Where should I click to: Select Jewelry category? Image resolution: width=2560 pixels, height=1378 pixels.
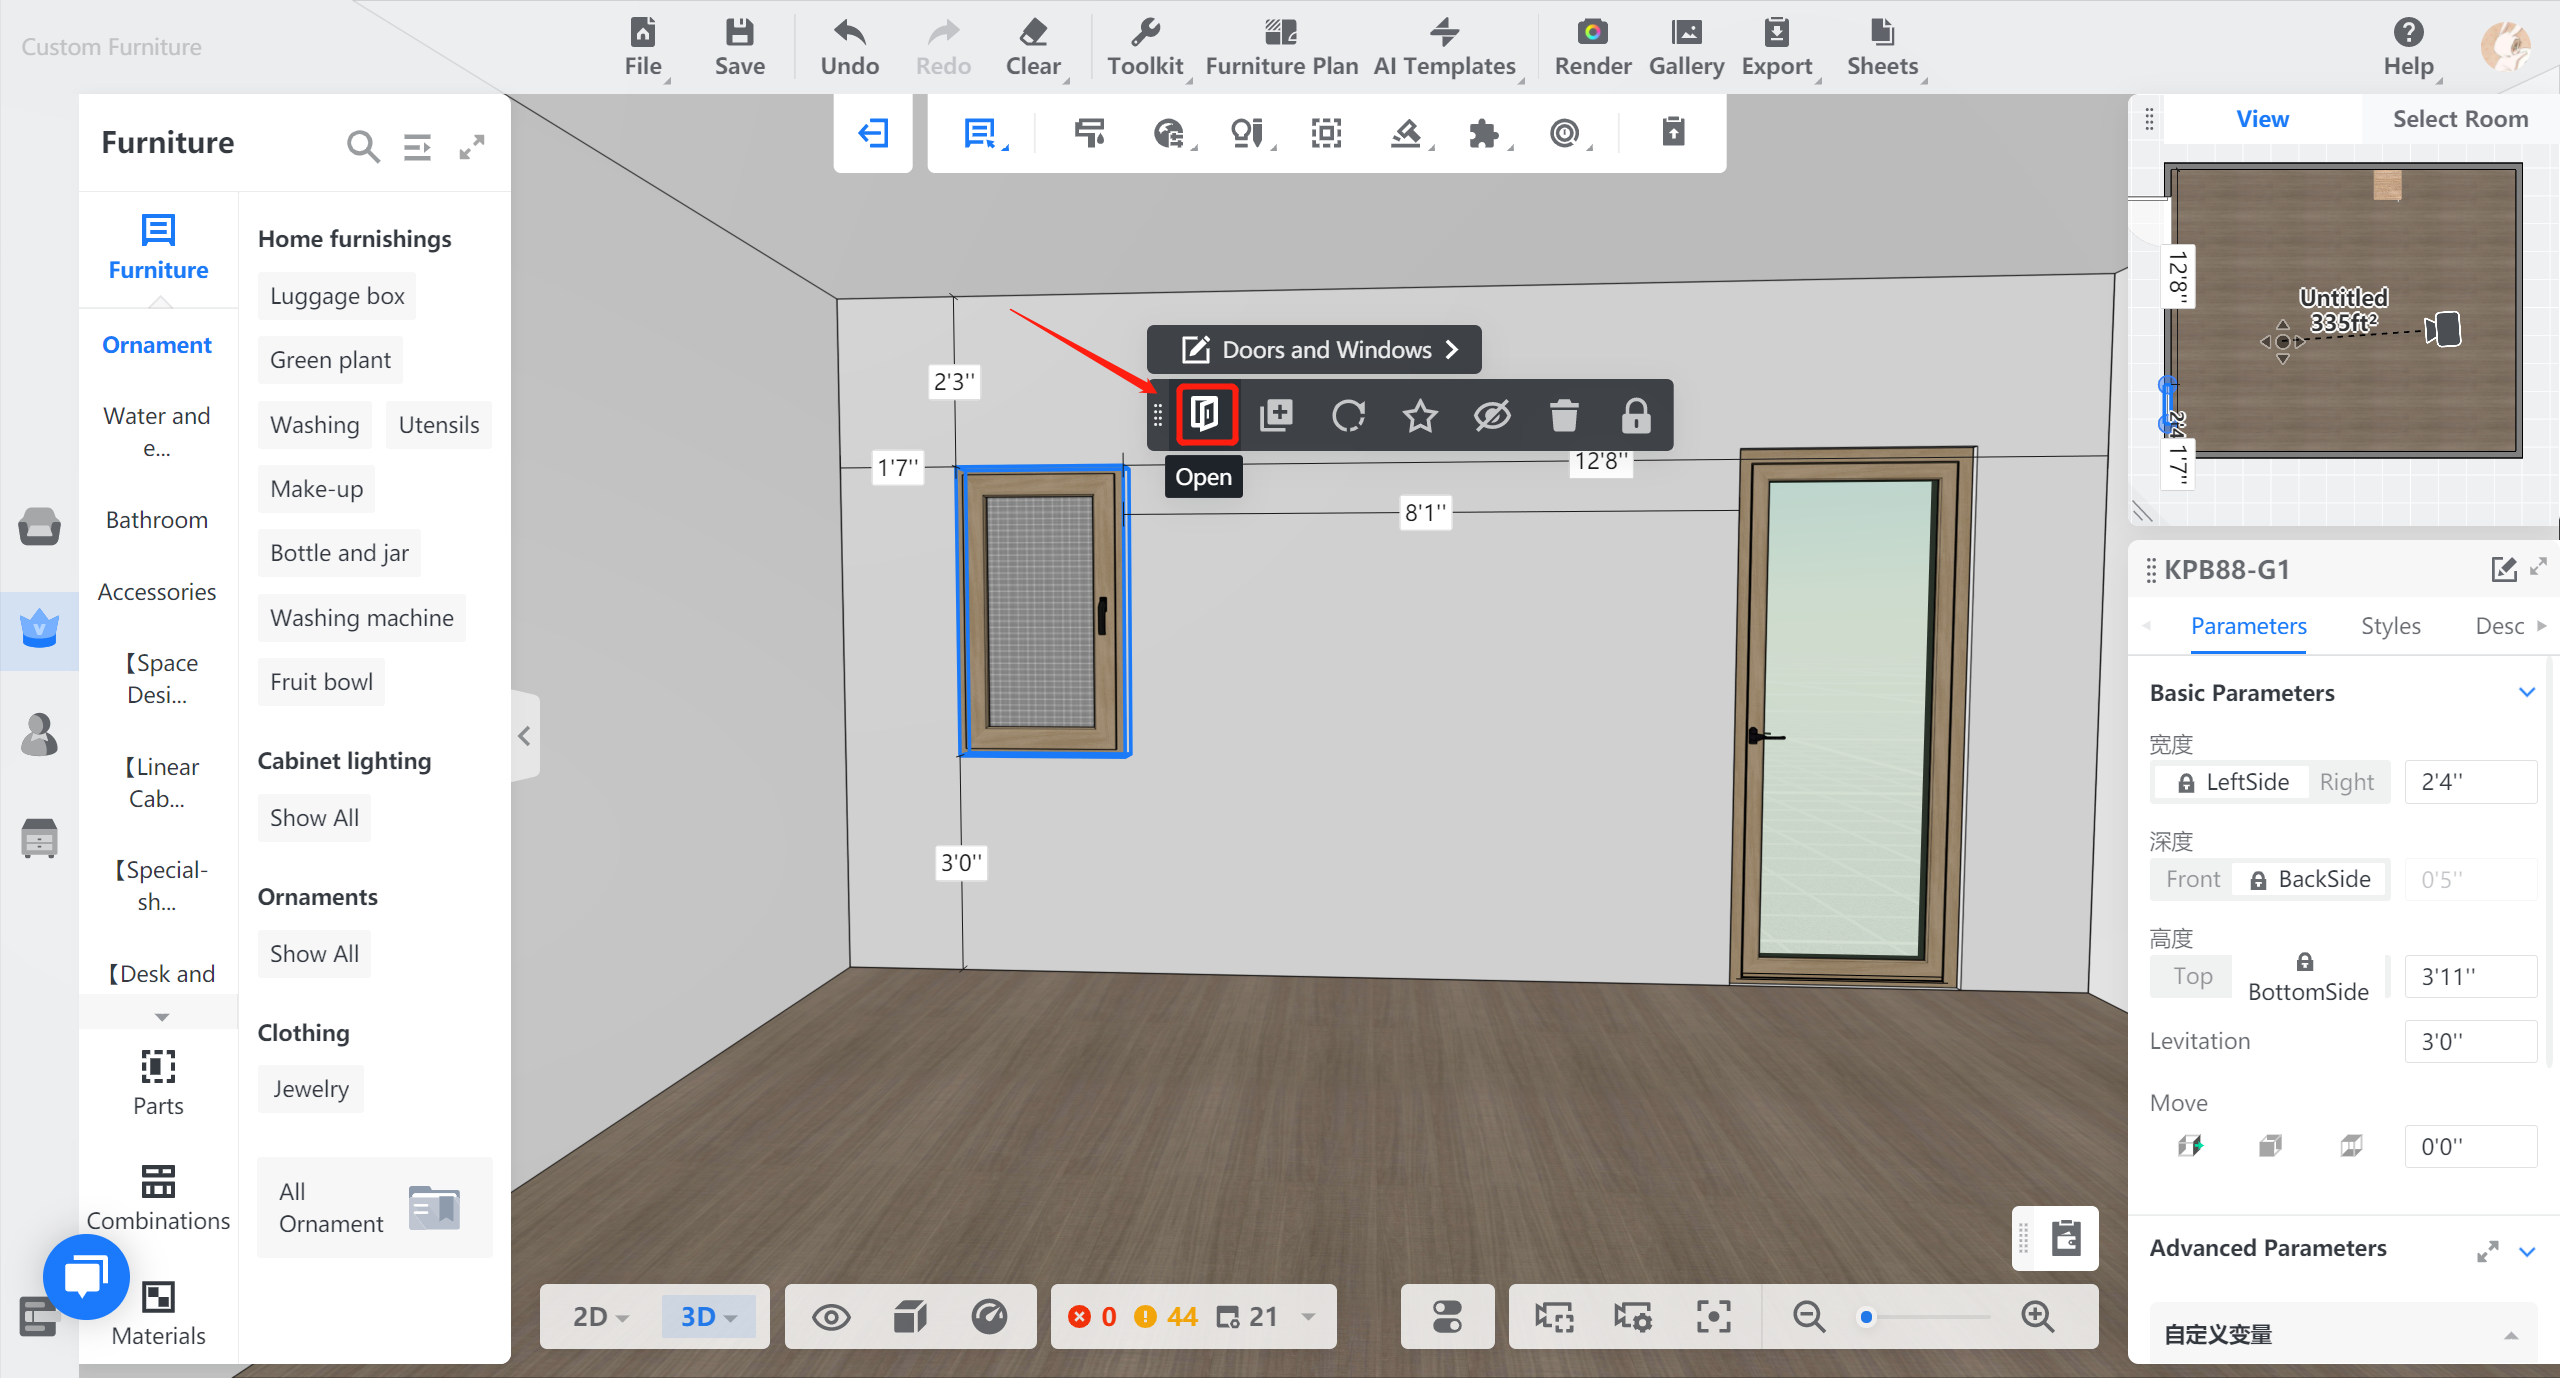tap(310, 1089)
